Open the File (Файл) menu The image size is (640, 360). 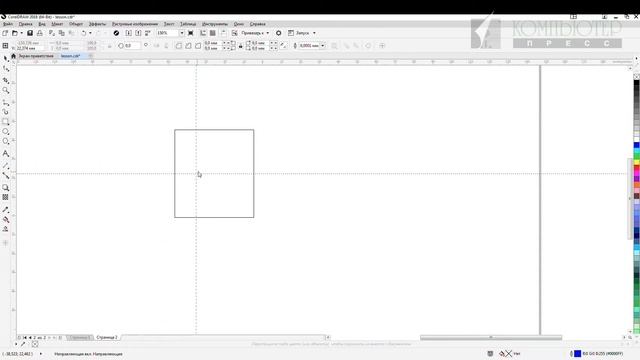click(x=7, y=24)
